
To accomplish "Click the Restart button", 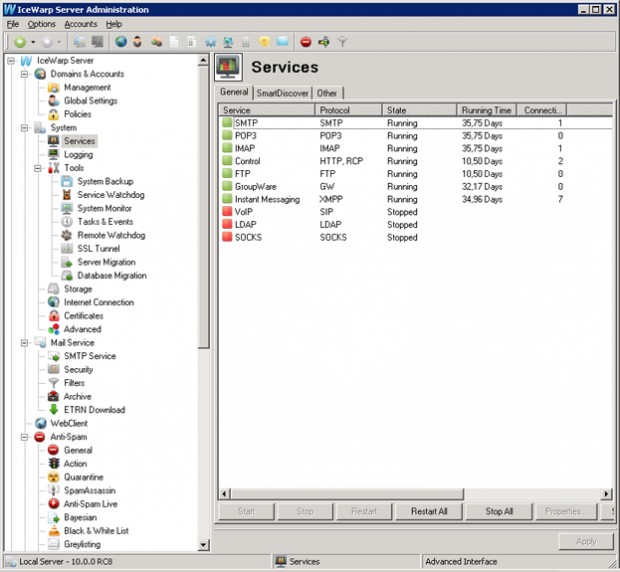I will [x=364, y=512].
